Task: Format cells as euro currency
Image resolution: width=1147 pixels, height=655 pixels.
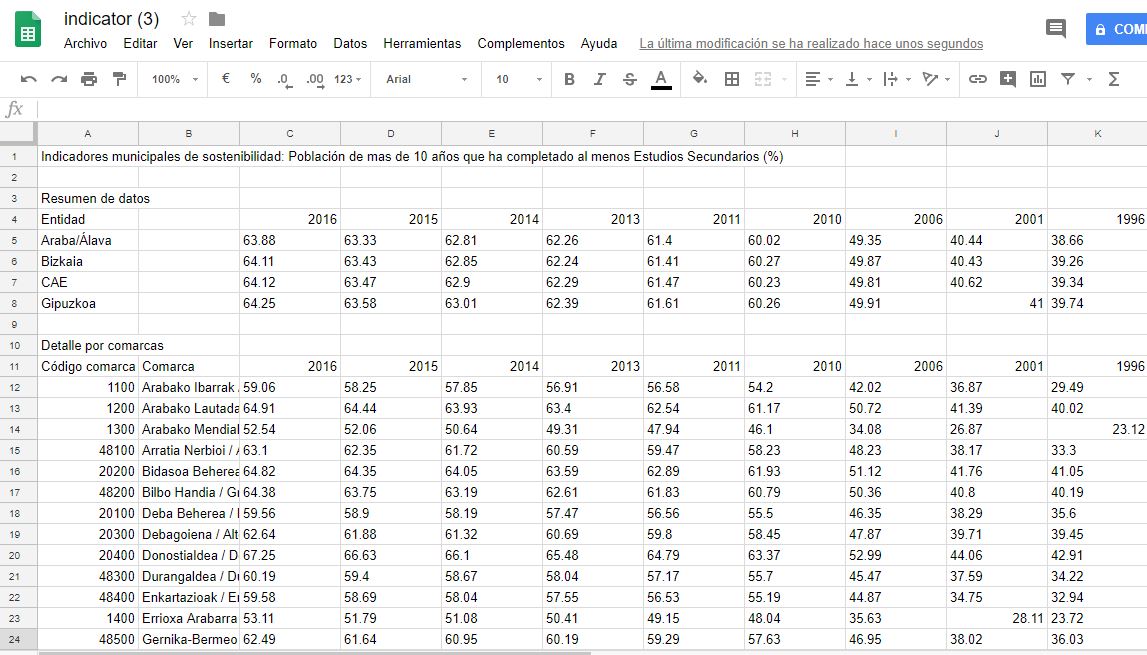Action: tap(226, 78)
